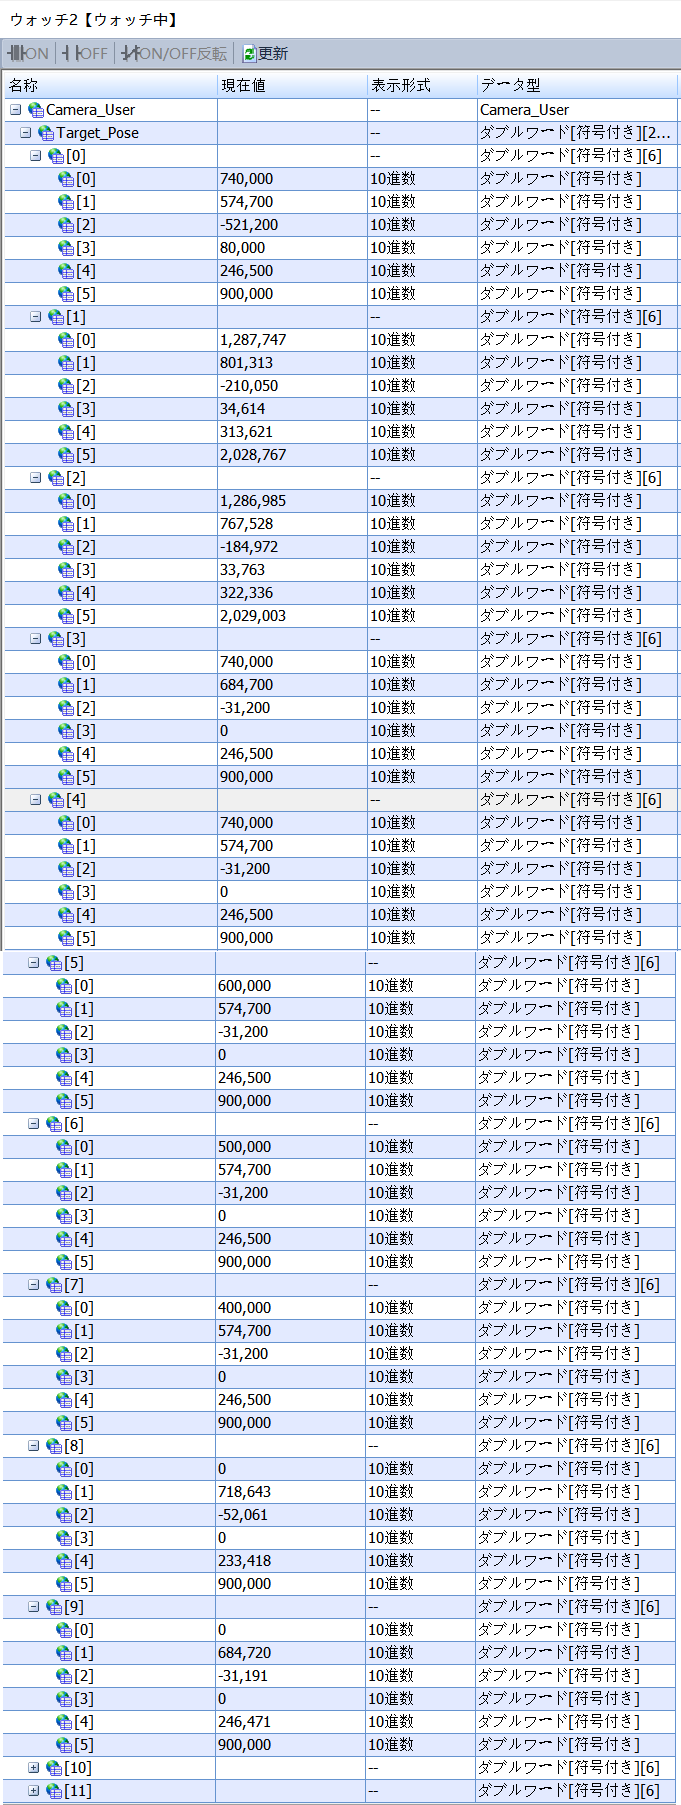681x1805 pixels.
Task: Select the value cell 233,418
Action: [x=290, y=1561]
